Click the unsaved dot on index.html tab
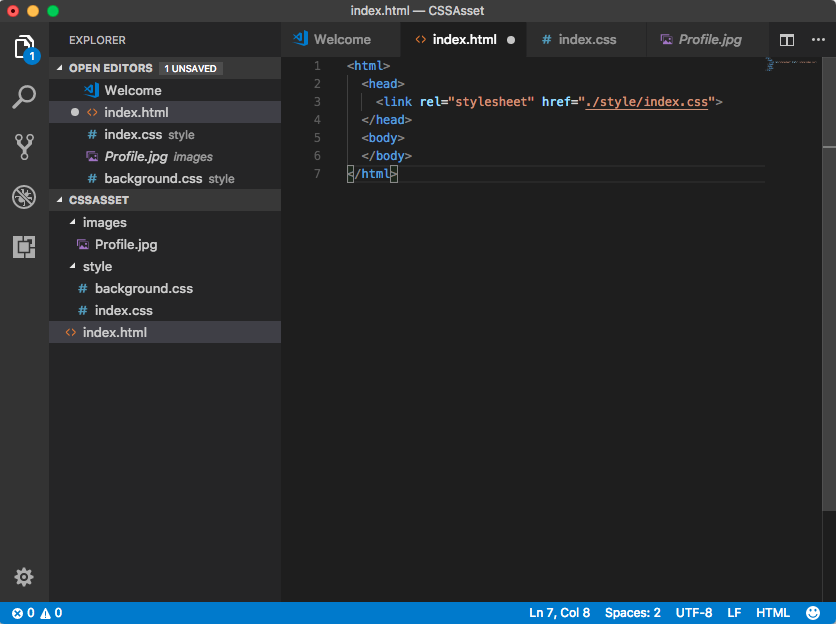Viewport: 836px width, 624px height. coord(511,40)
